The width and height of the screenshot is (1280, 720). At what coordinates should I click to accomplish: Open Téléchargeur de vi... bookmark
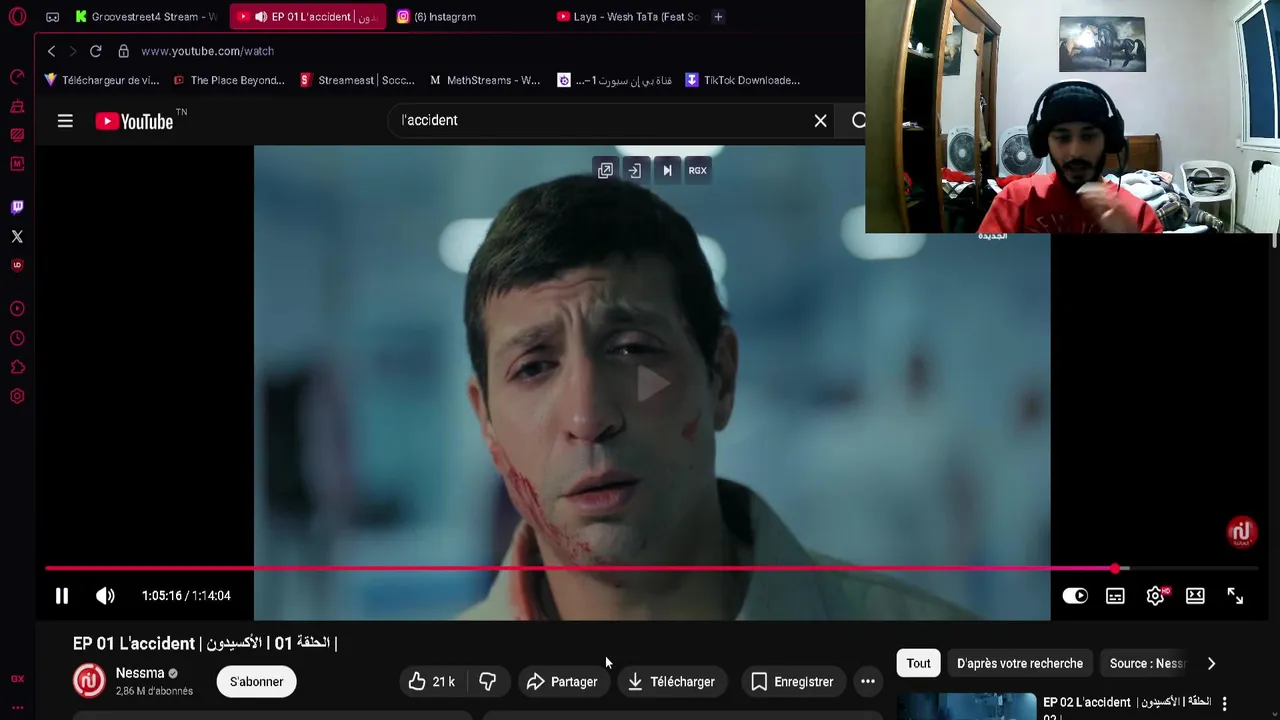click(x=102, y=80)
